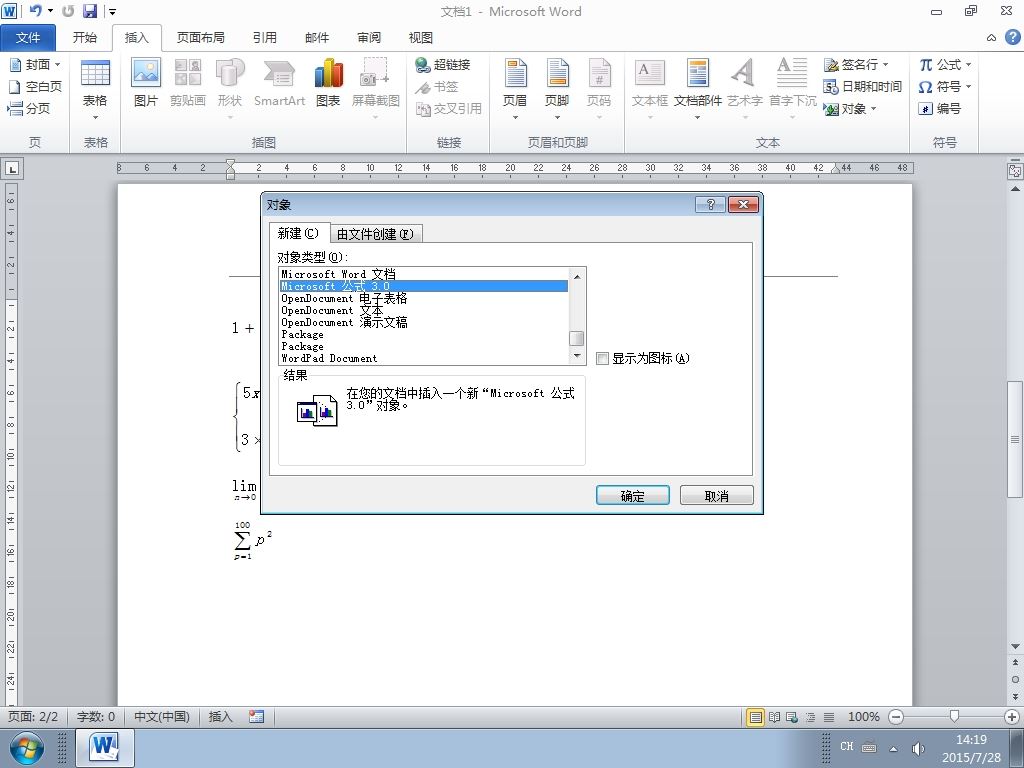Switch to the 开始 Home tab

coord(85,37)
